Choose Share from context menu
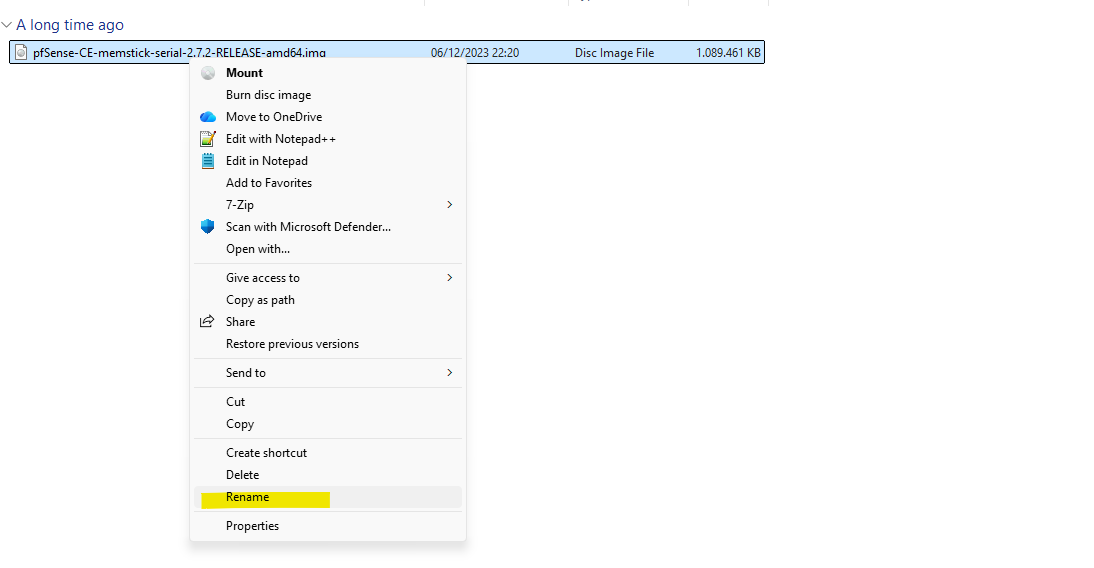 (328, 322)
